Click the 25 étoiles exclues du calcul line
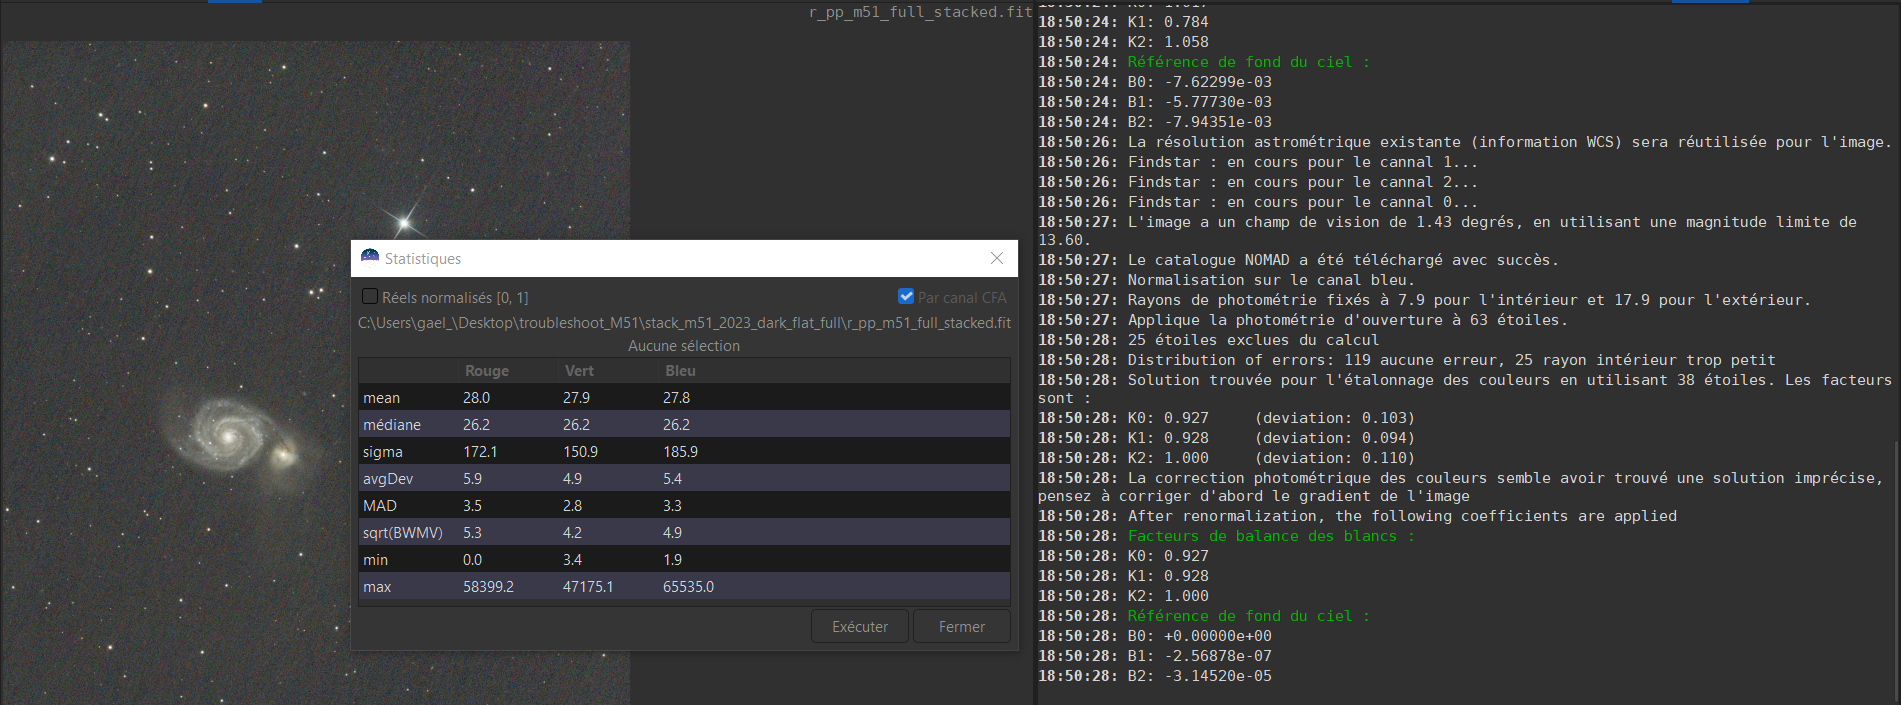 (1208, 340)
